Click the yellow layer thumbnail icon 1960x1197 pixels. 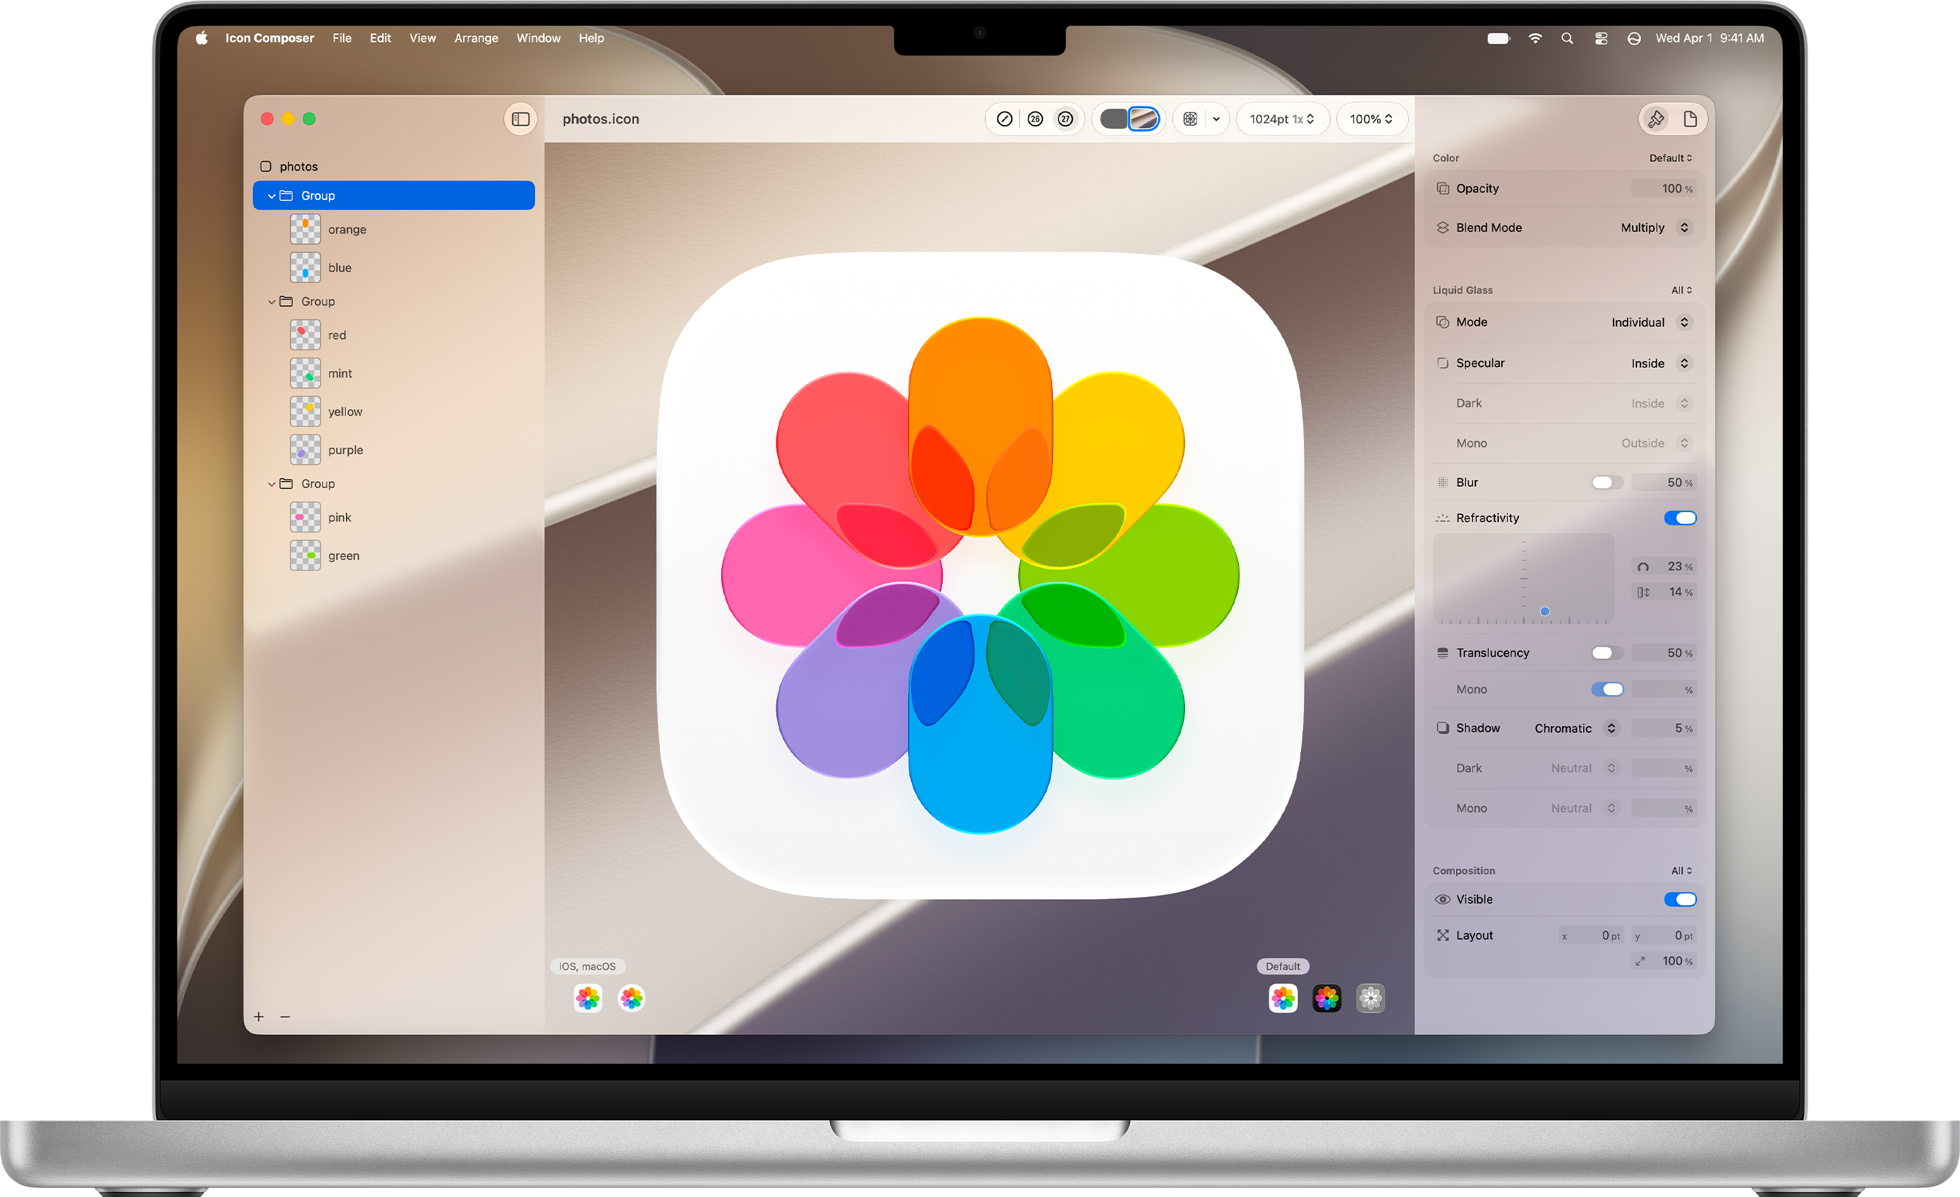click(305, 411)
